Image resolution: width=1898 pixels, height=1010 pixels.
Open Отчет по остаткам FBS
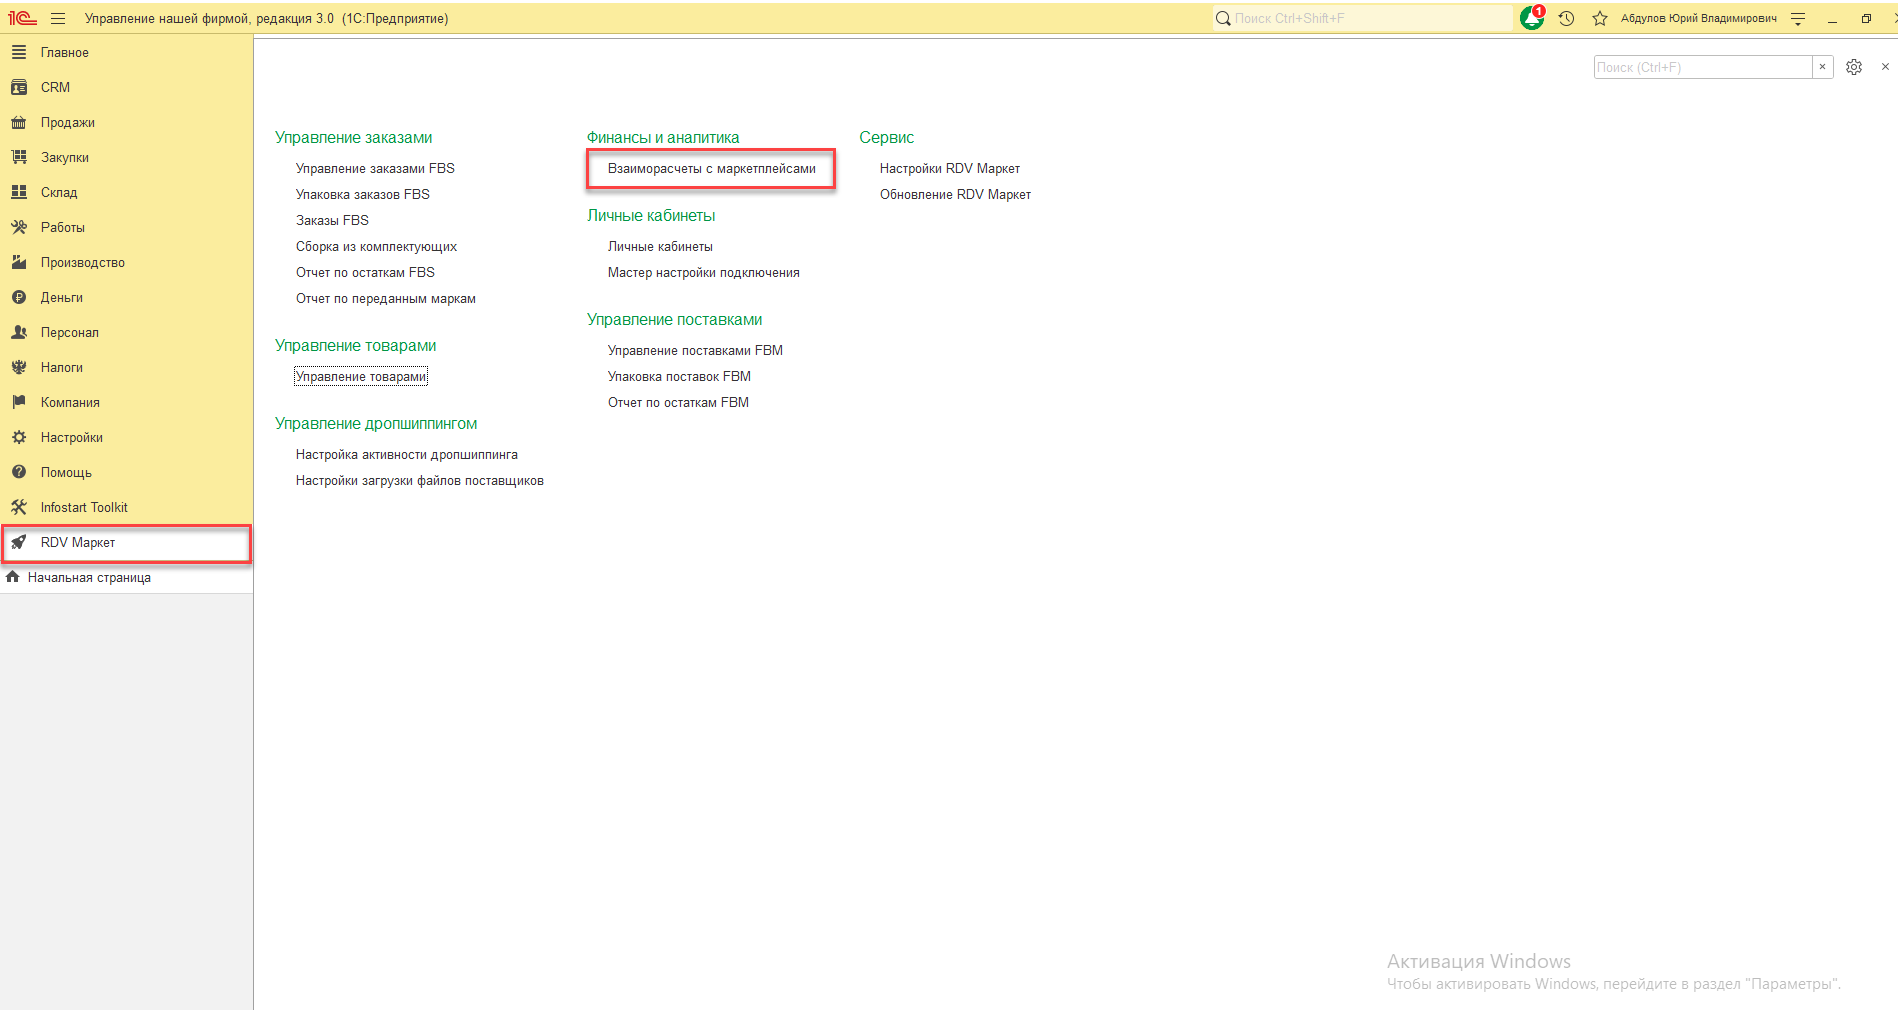(365, 272)
